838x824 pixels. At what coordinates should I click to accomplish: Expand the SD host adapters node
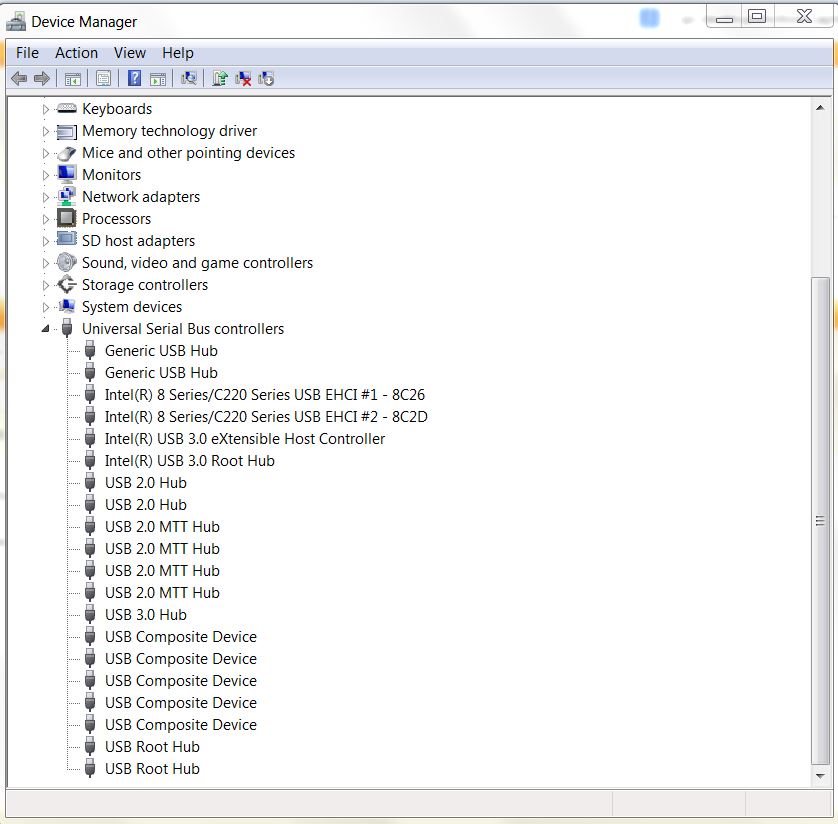click(x=45, y=242)
